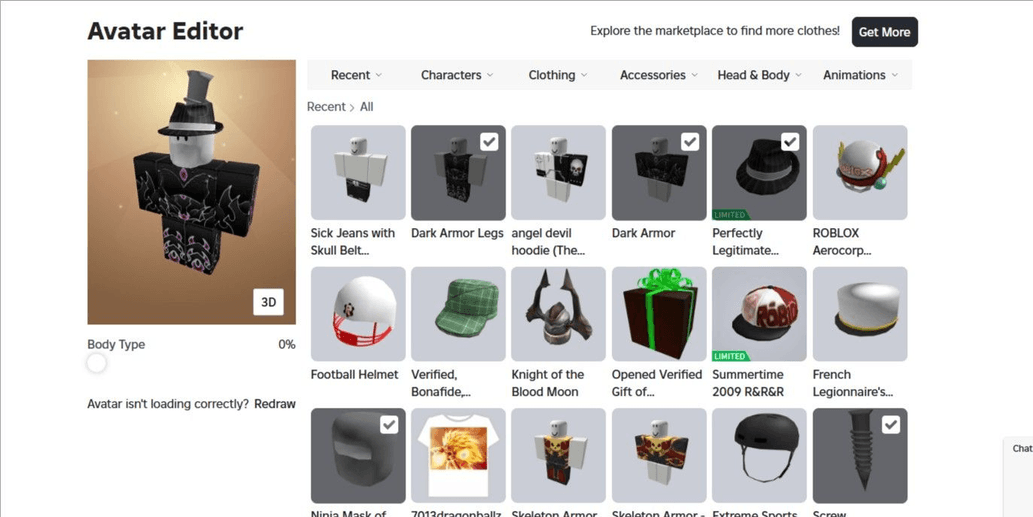Uncheck the Dark Armor shirt item
Screen dimensions: 1033x517
pyautogui.click(x=690, y=142)
